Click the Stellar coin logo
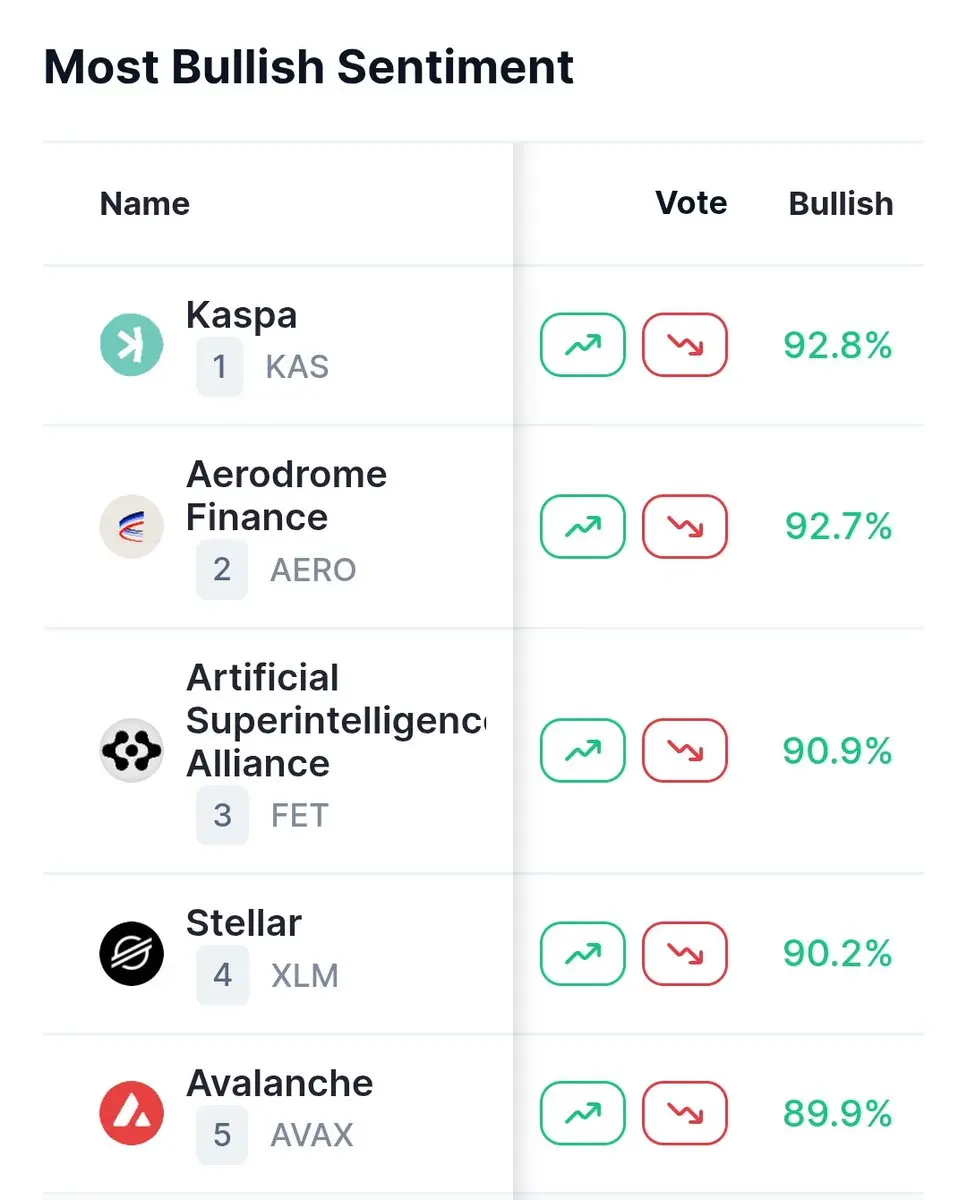 pyautogui.click(x=131, y=954)
